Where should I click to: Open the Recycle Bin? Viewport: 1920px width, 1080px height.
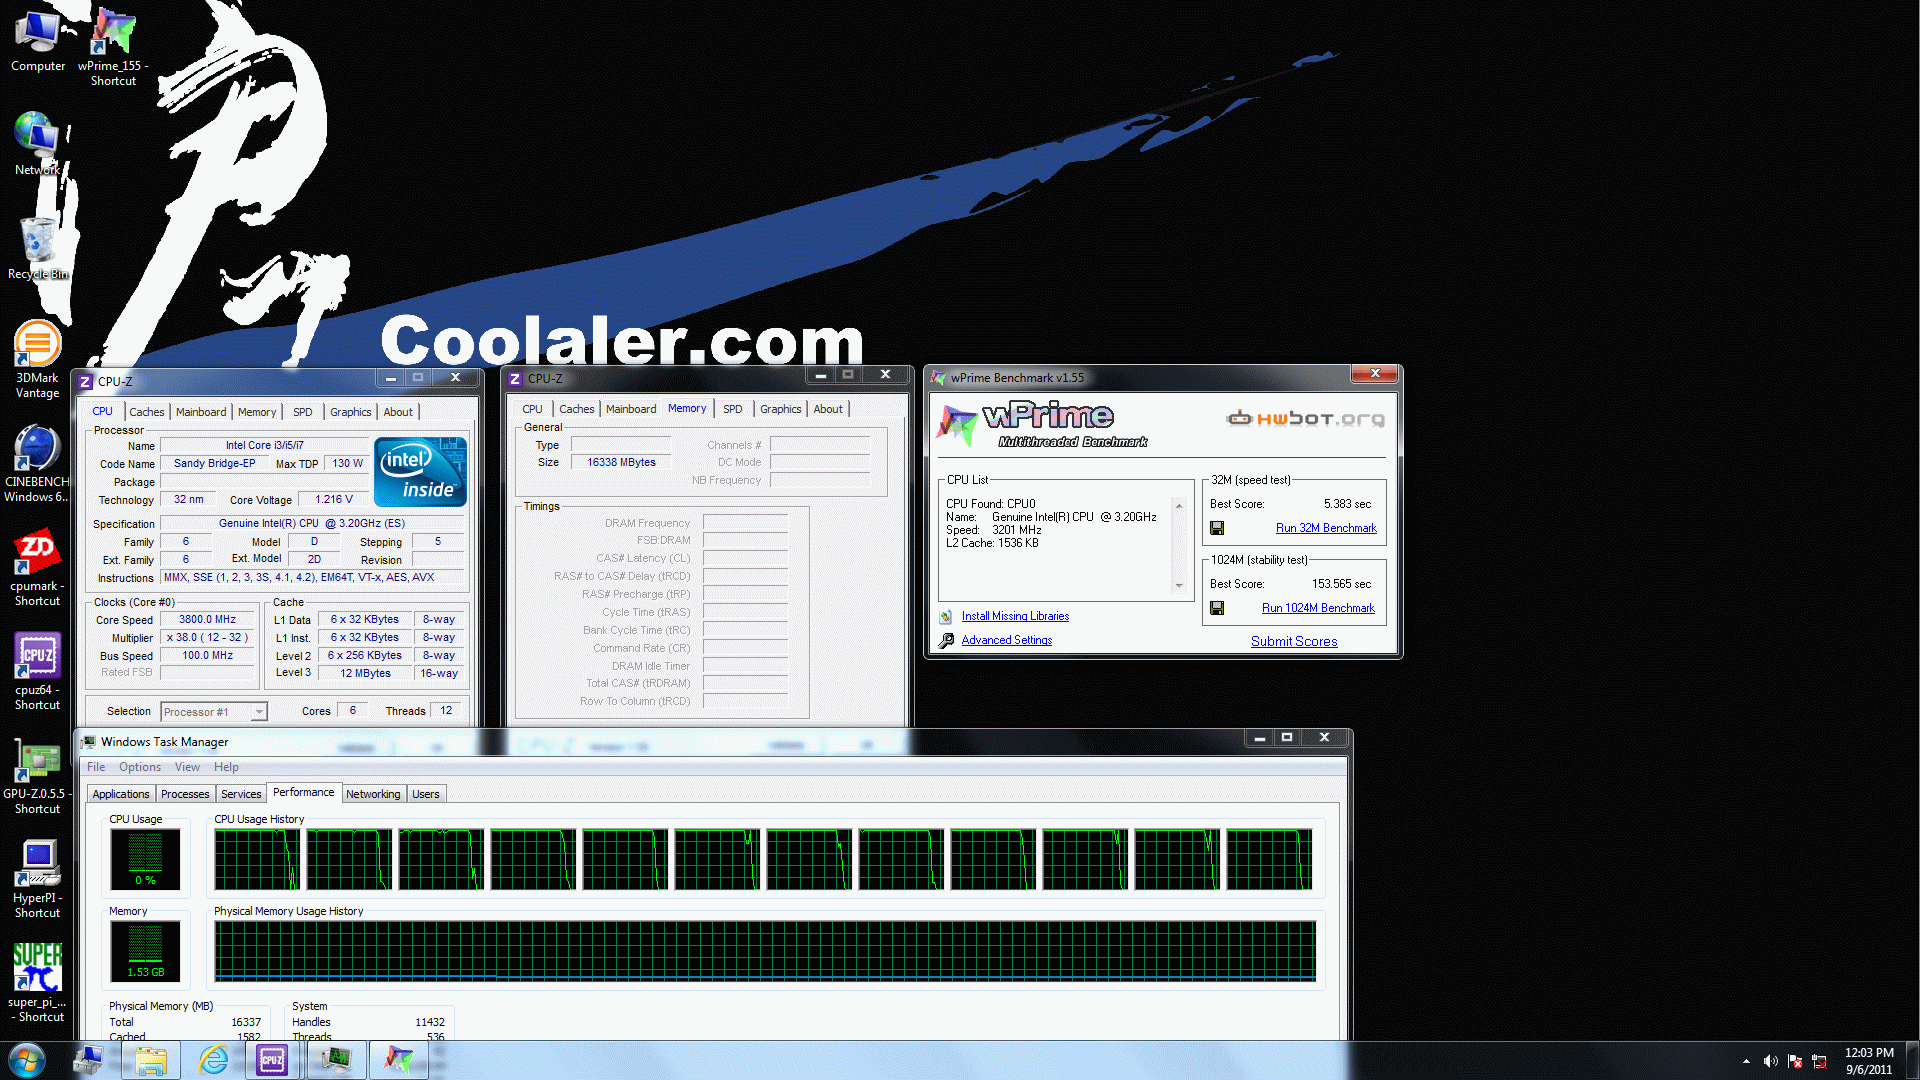click(38, 247)
